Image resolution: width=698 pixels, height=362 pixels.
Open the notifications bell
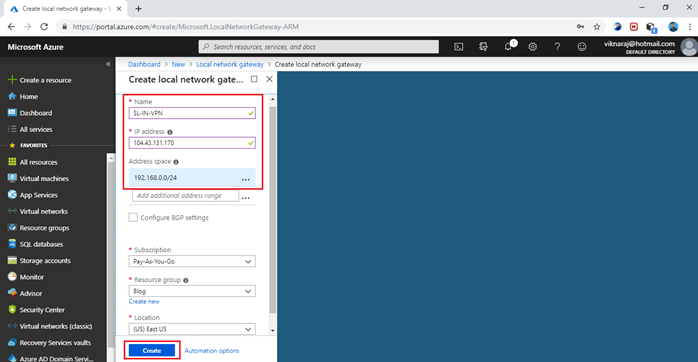508,47
